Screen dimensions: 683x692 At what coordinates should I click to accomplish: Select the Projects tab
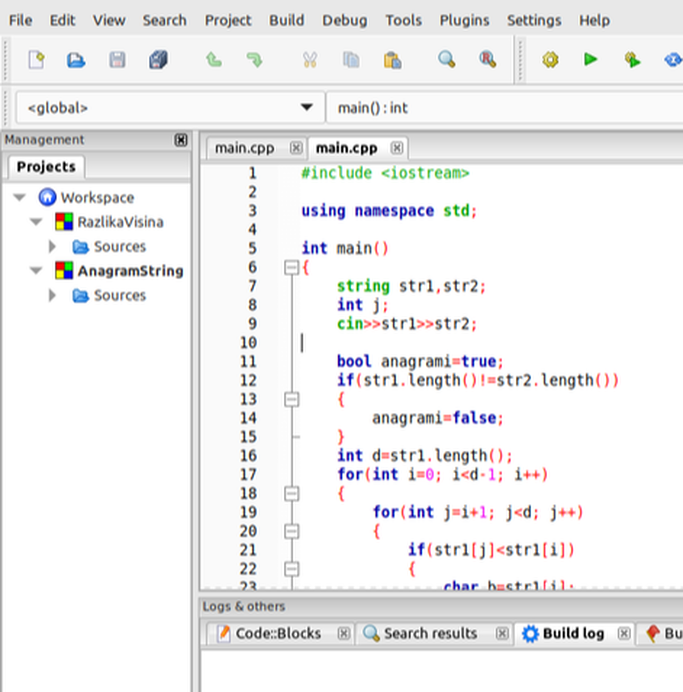pyautogui.click(x=46, y=167)
